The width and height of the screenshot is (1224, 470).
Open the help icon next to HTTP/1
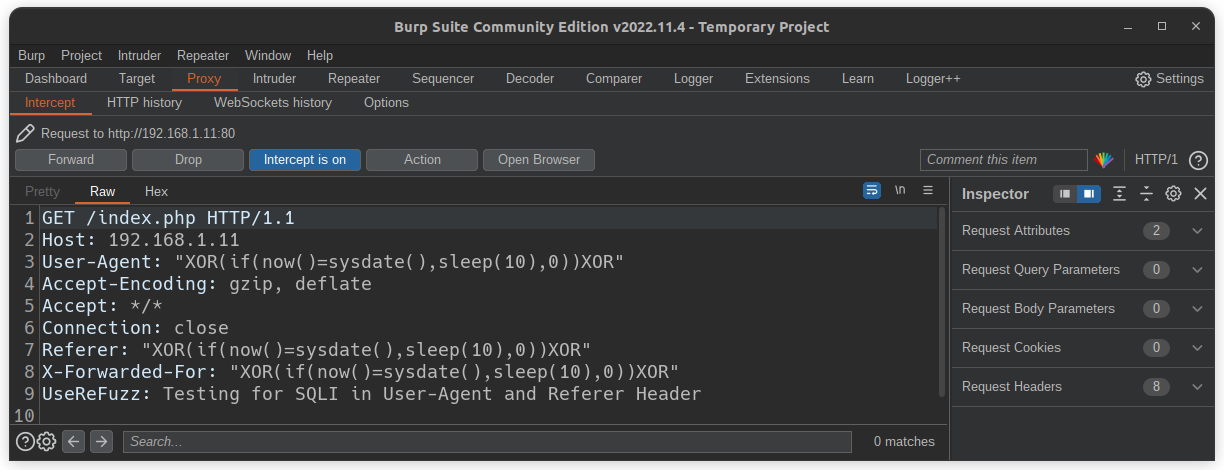coord(1198,160)
